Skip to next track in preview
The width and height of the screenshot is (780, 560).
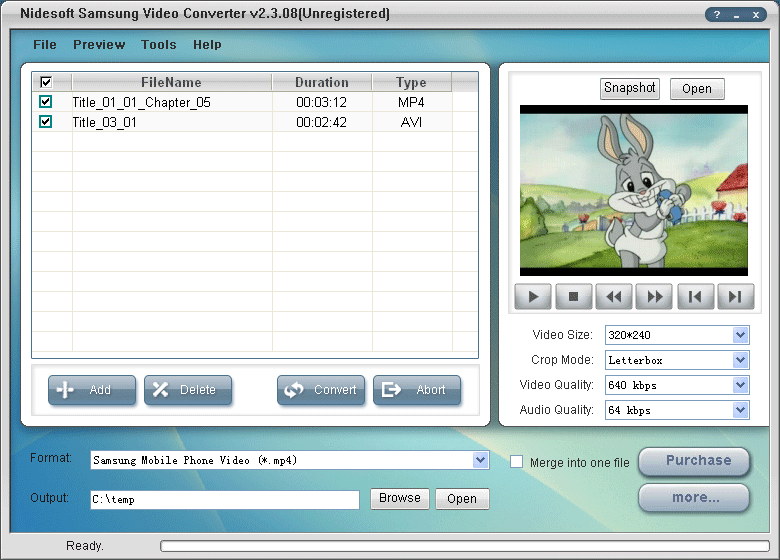pos(736,297)
